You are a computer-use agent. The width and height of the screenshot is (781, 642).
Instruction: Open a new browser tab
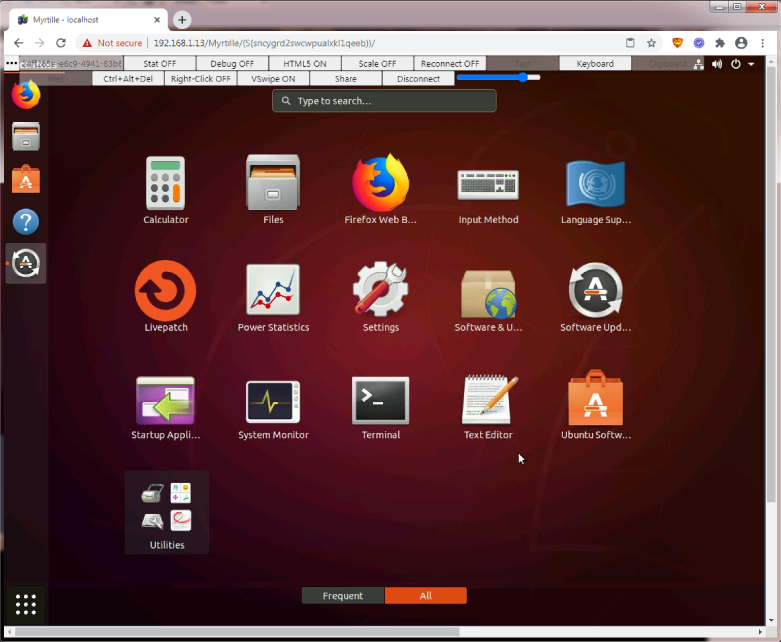[182, 20]
